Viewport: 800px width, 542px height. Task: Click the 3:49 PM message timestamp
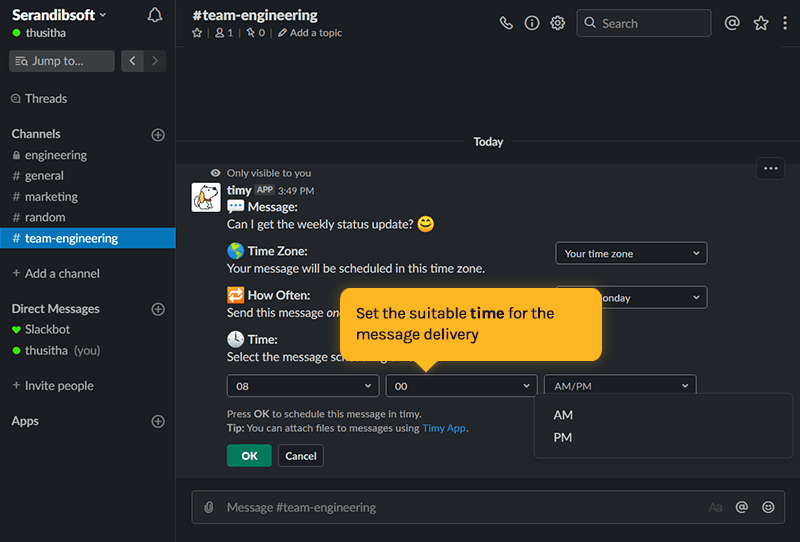coord(296,191)
